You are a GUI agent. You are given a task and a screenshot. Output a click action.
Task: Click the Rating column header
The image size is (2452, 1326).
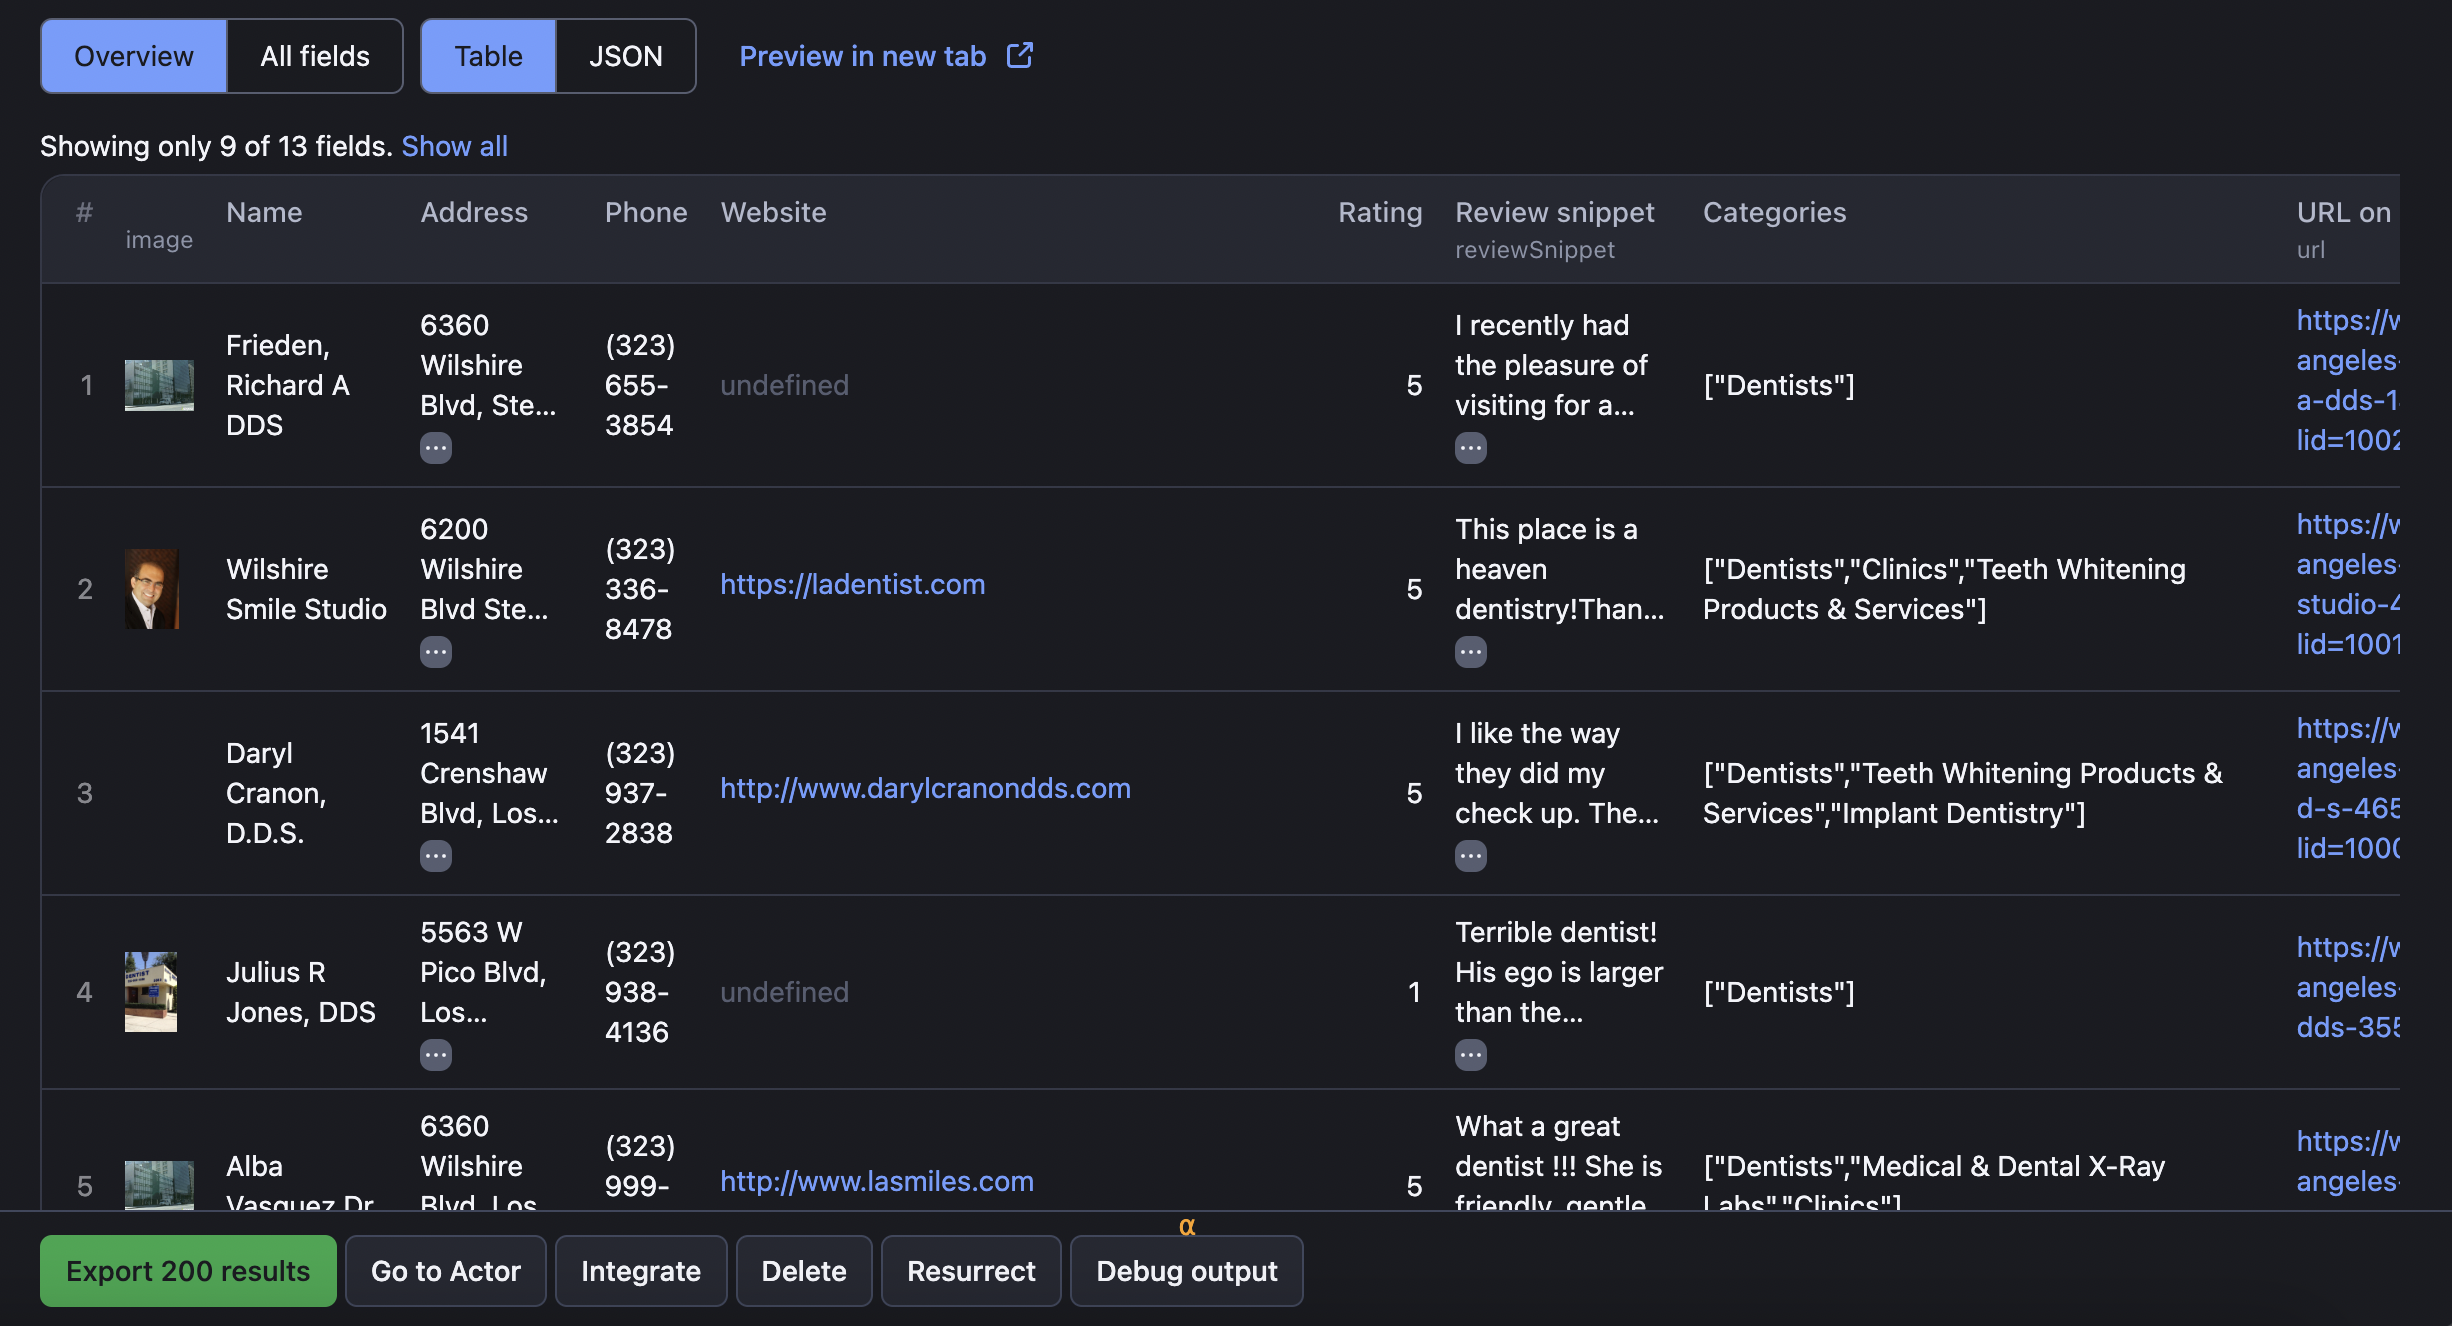click(x=1379, y=212)
